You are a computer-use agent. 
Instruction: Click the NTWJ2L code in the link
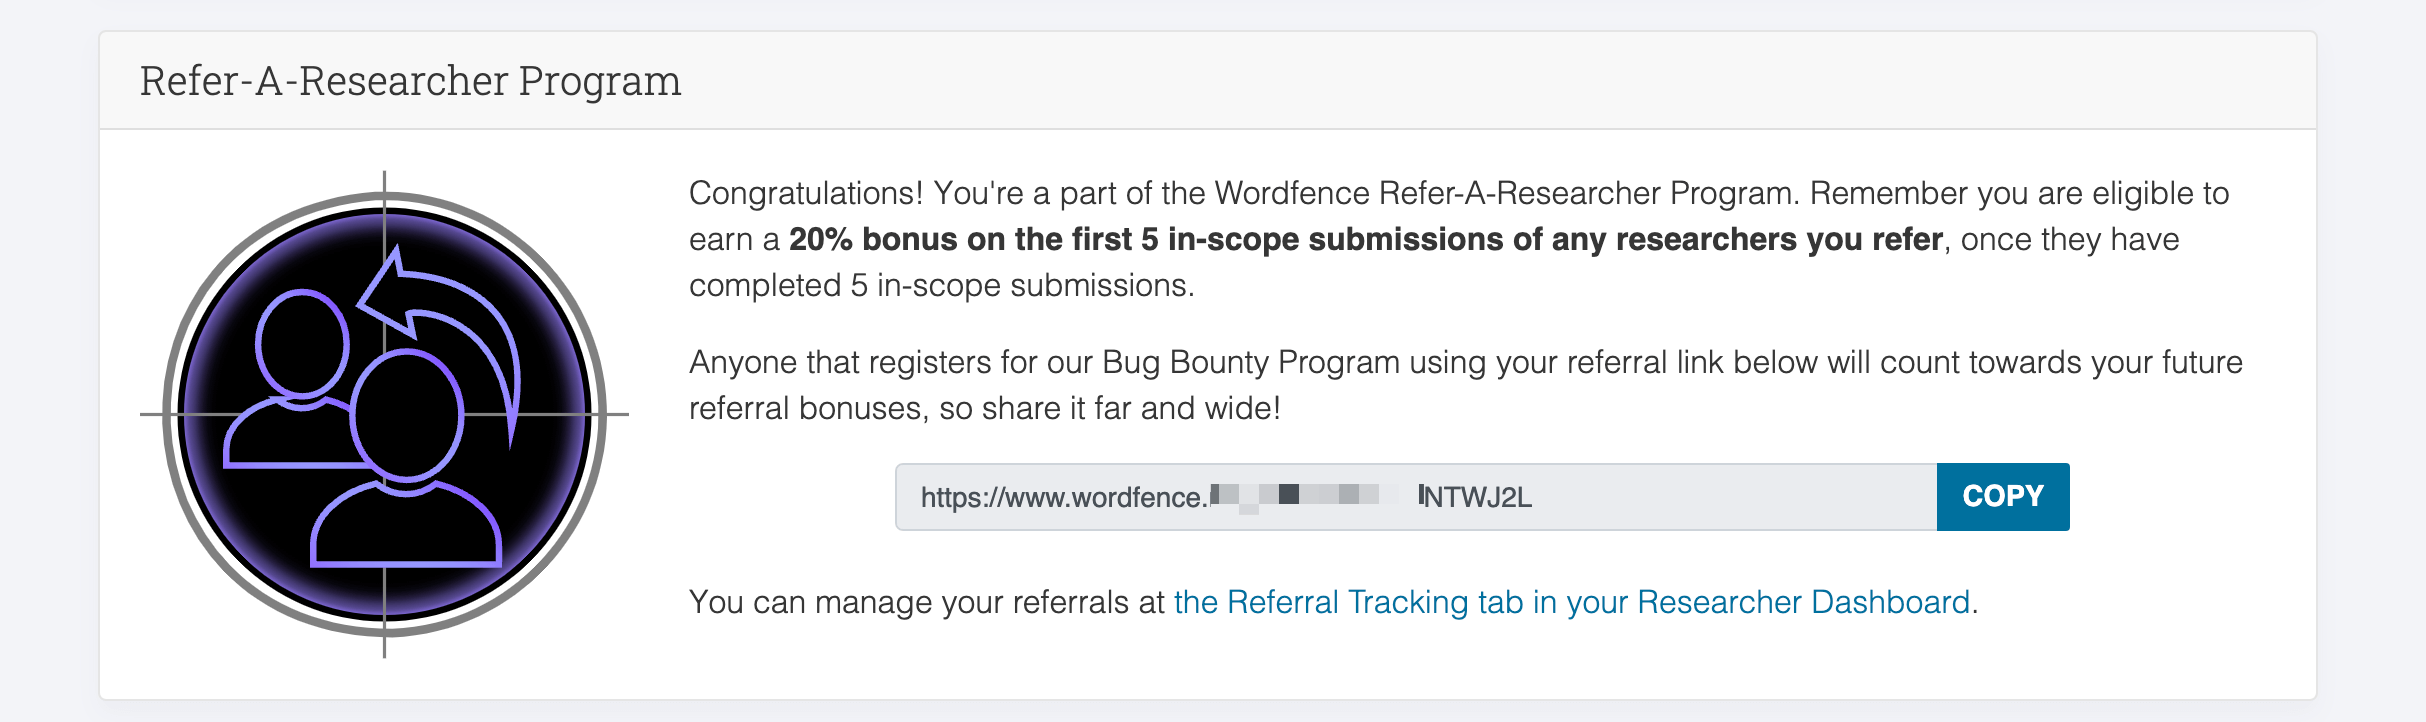point(1478,497)
